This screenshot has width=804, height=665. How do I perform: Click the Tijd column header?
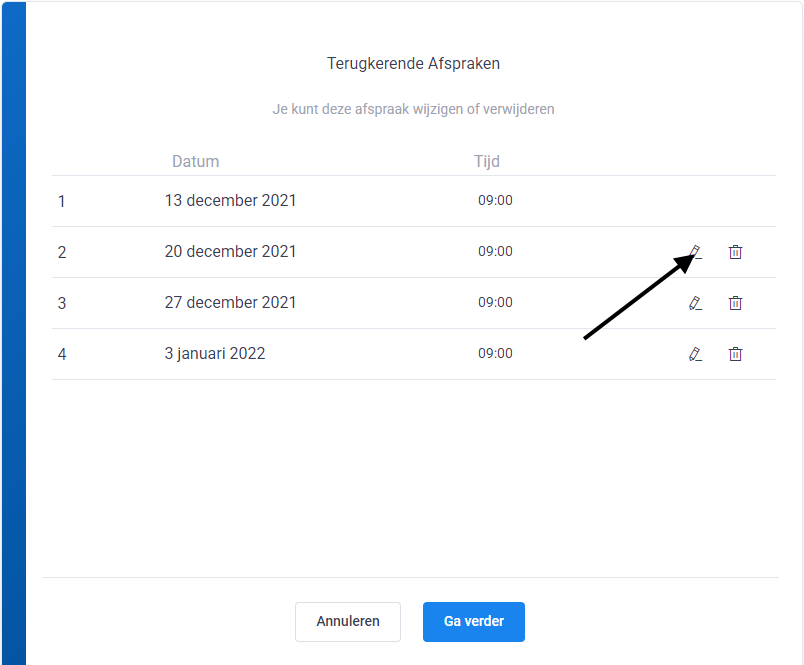pyautogui.click(x=487, y=162)
